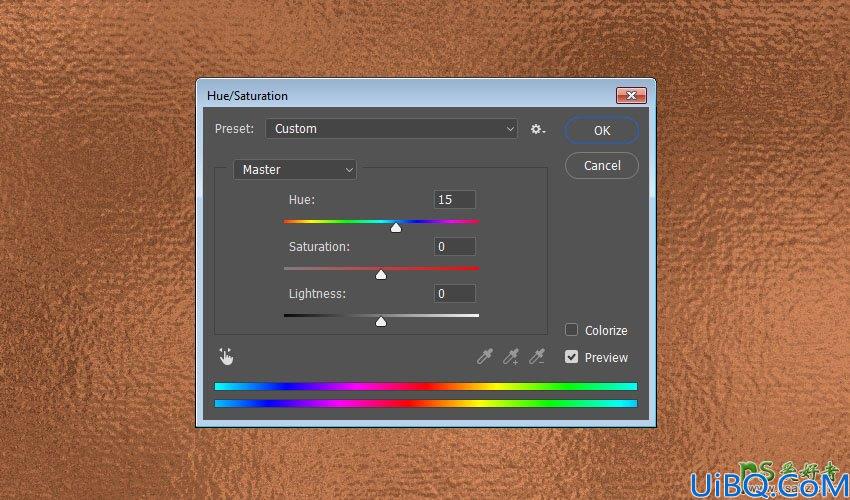Select the on-image adjustment hand tool
This screenshot has height=500, width=850.
(226, 356)
